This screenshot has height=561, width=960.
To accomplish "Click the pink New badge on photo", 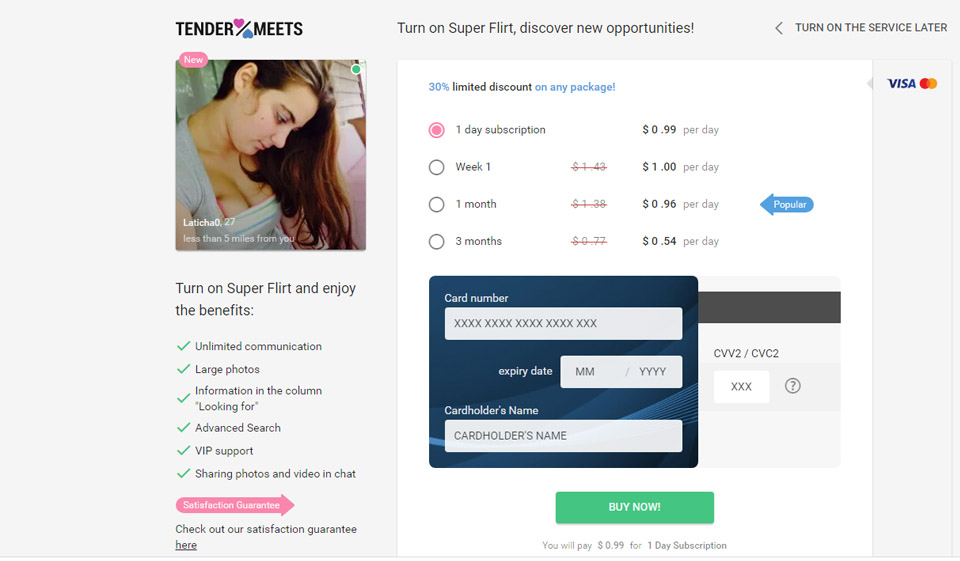I will (193, 60).
